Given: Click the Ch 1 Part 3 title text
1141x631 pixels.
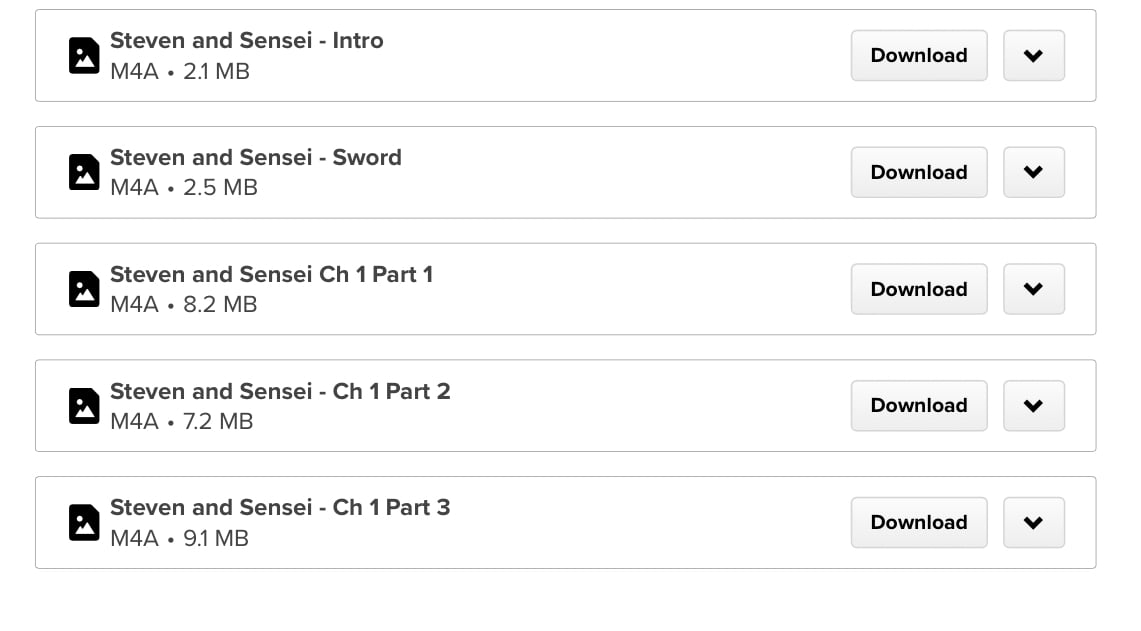Looking at the screenshot, I should 280,508.
